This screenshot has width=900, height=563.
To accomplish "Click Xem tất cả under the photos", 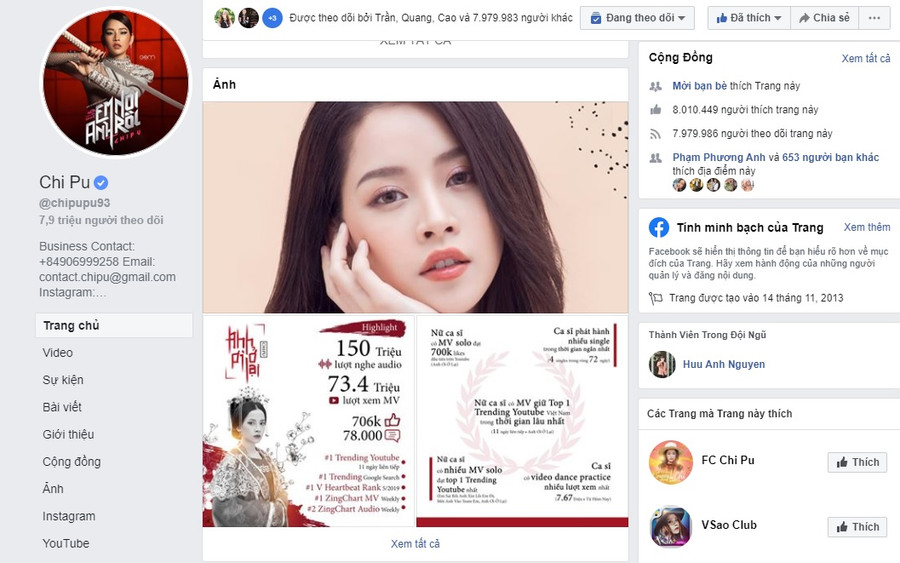I will (415, 543).
